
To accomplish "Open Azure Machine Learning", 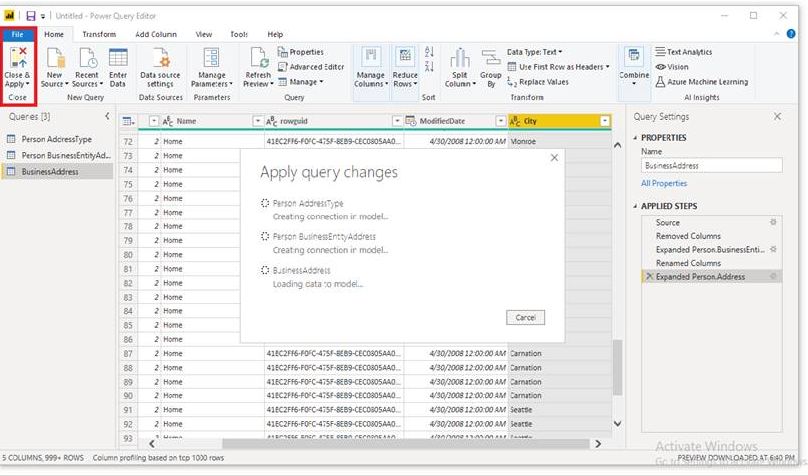I will point(702,82).
